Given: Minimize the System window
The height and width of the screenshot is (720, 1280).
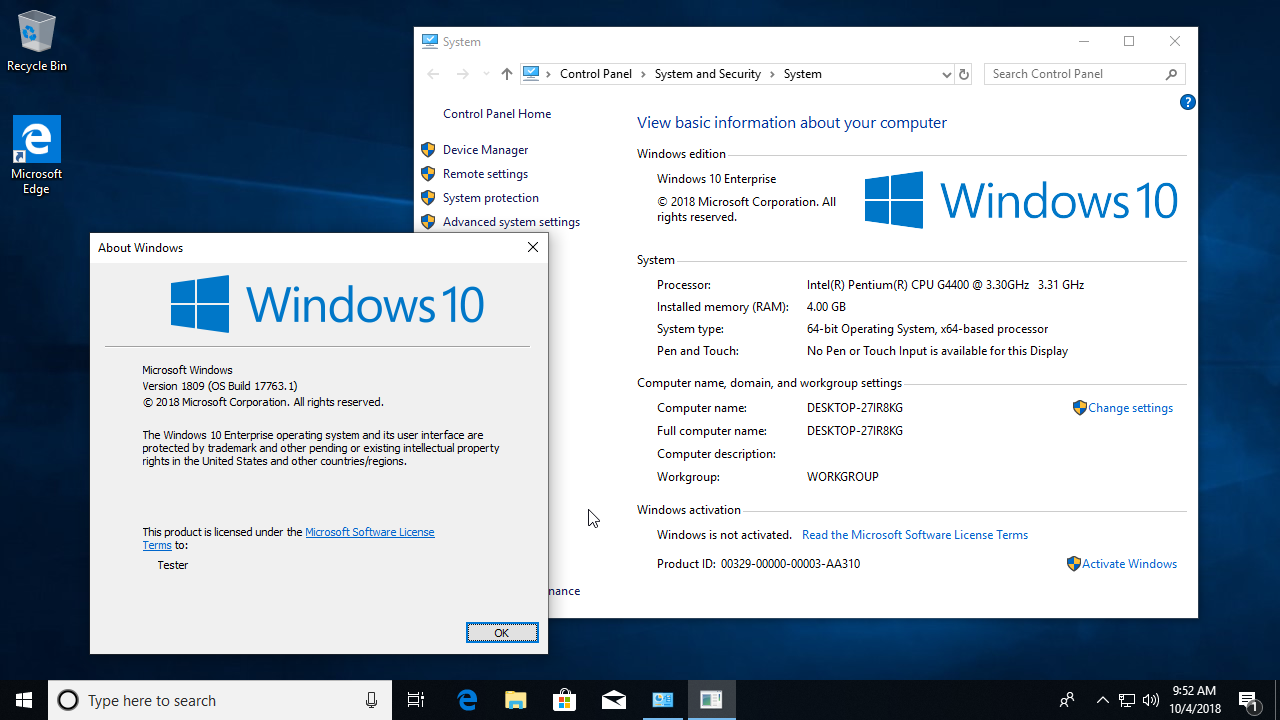Looking at the screenshot, I should [1083, 41].
